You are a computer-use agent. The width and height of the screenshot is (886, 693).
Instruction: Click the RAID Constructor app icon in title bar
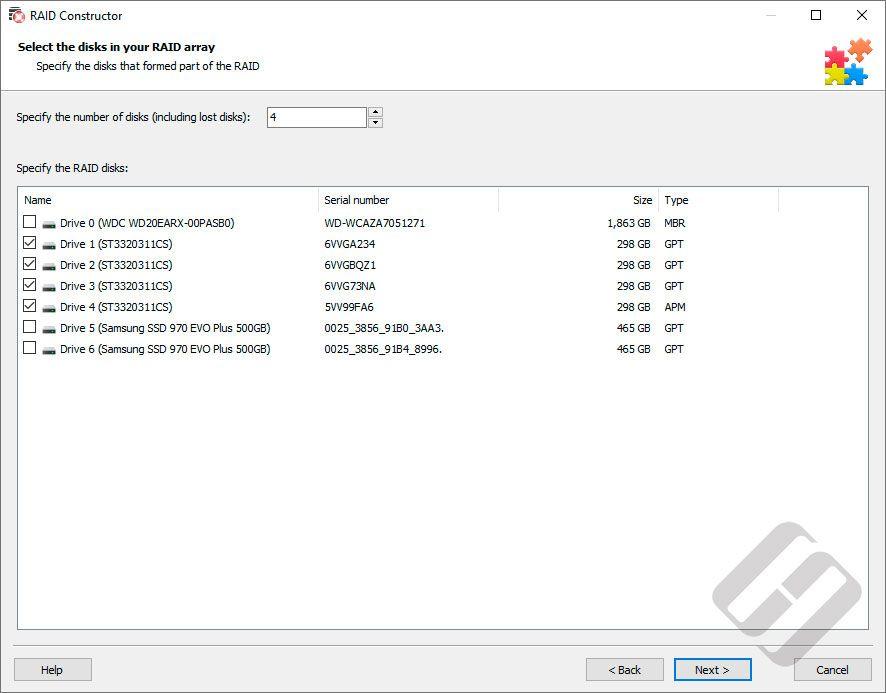pos(16,15)
